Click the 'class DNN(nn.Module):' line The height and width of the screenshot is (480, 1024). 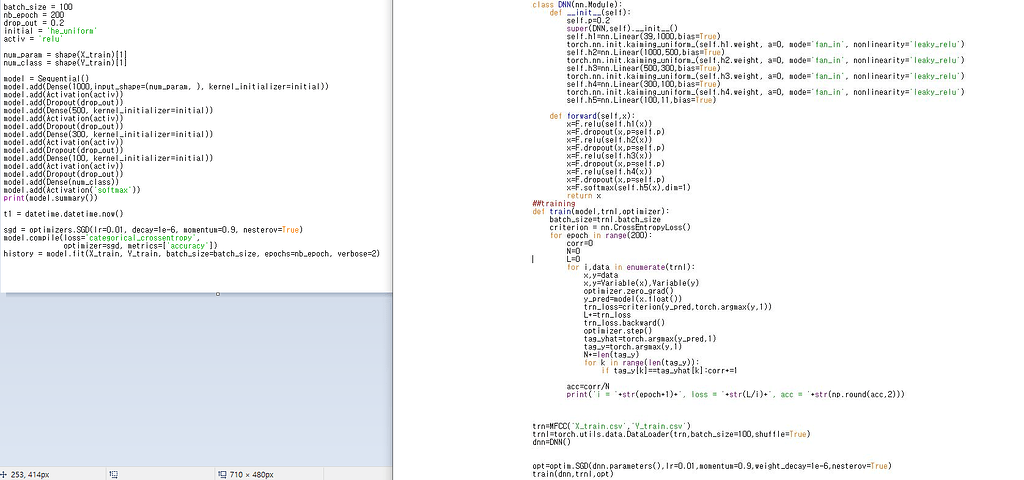(x=575, y=5)
